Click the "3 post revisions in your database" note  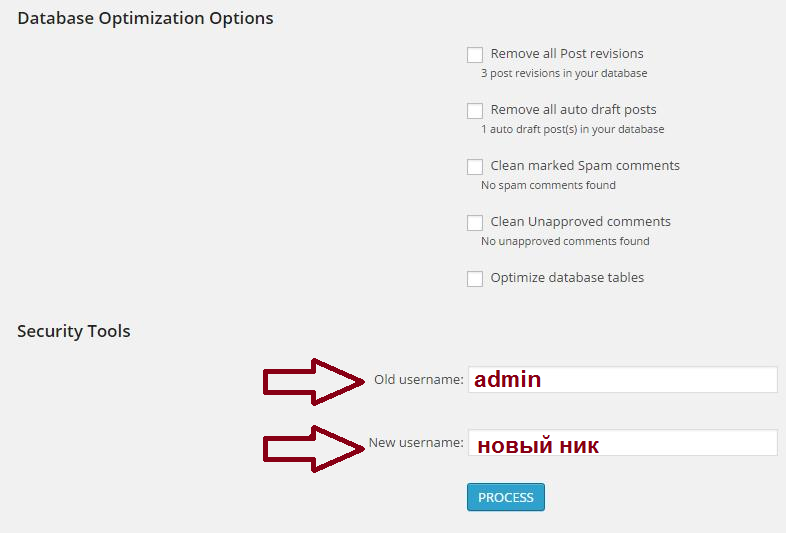(564, 74)
